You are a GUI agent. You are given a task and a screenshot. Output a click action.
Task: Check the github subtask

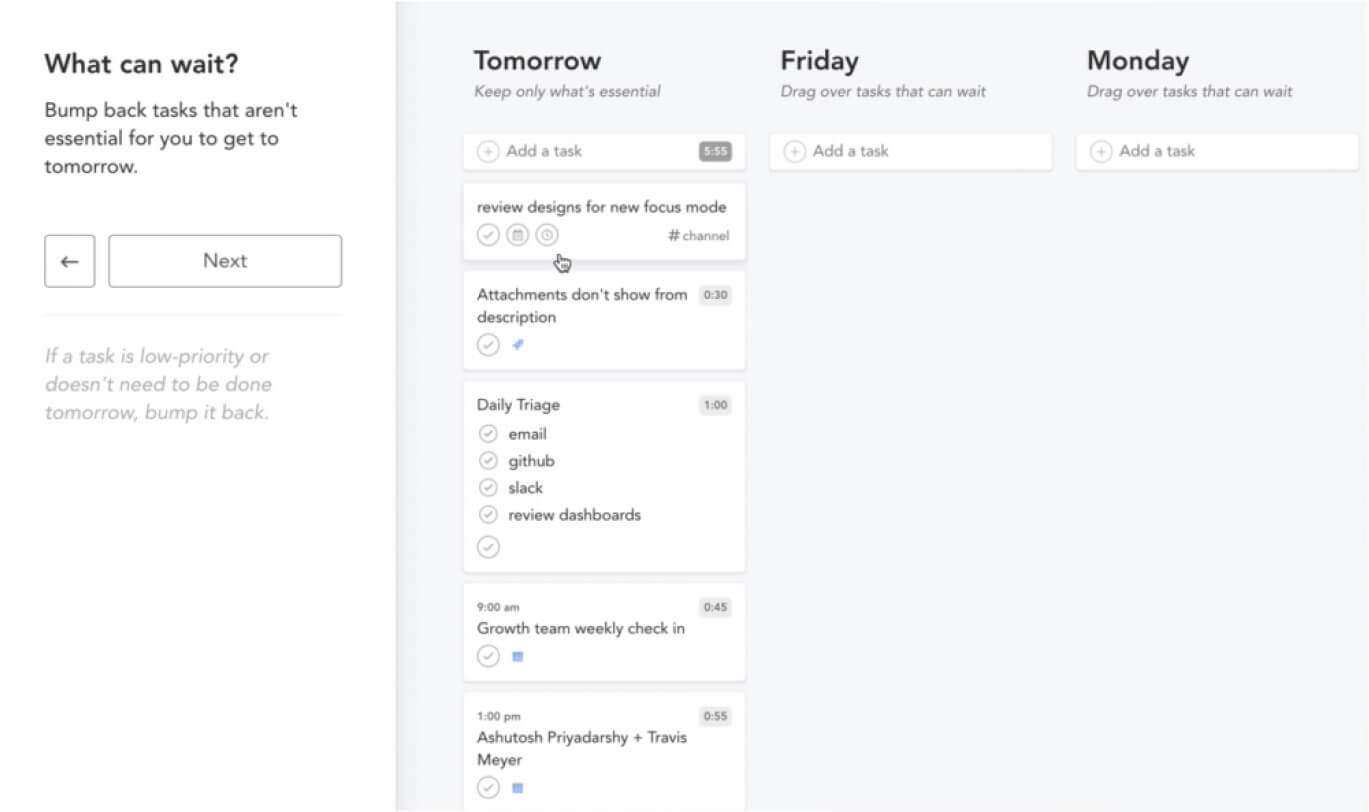pos(488,461)
